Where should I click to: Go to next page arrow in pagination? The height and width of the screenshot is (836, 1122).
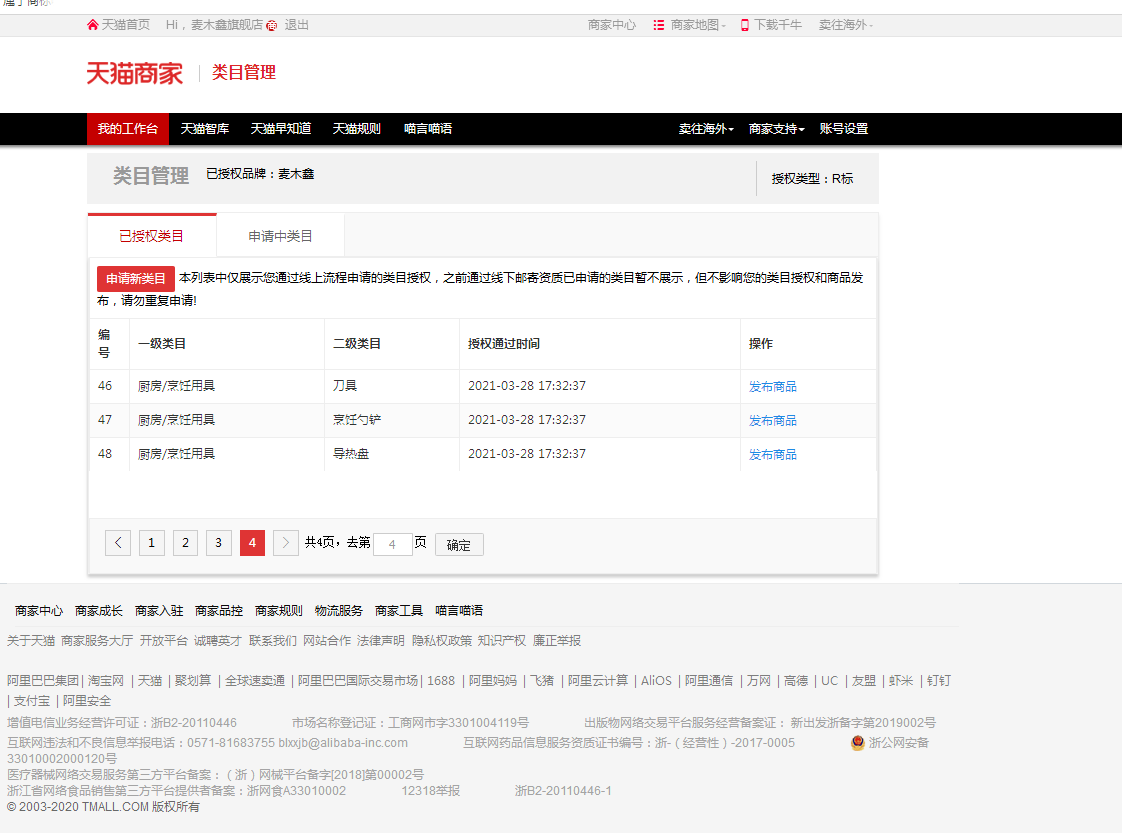pos(286,543)
